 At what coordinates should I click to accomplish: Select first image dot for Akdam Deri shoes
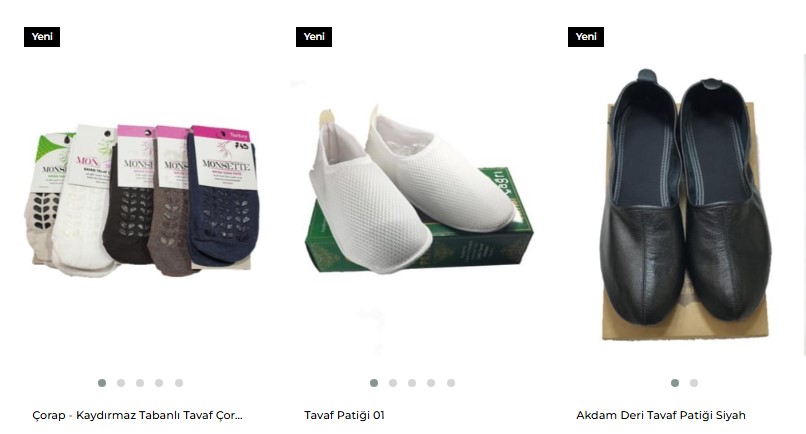point(675,383)
